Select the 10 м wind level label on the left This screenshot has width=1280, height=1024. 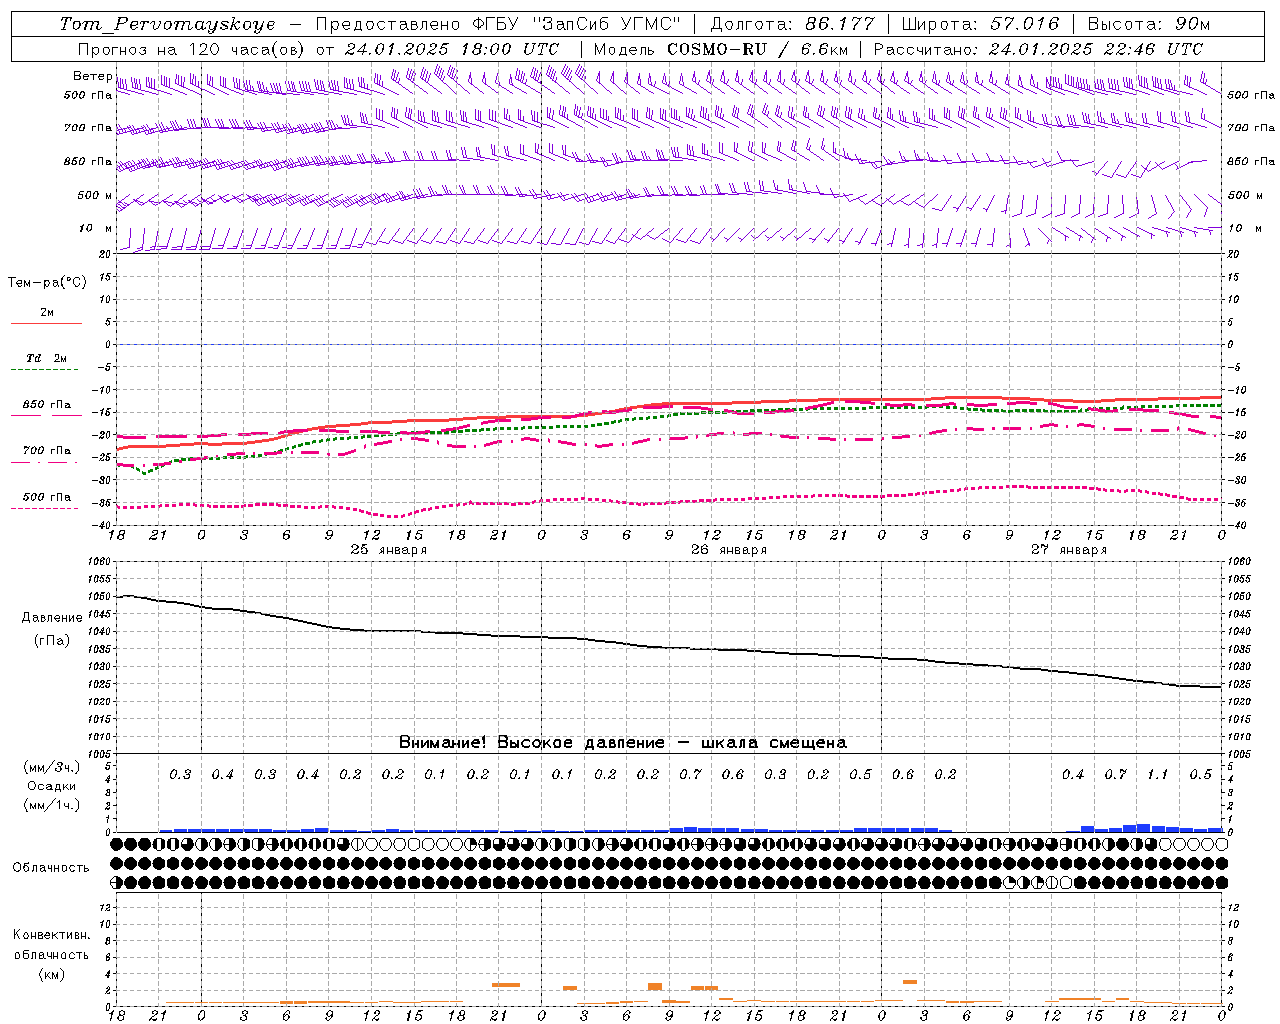pos(95,228)
